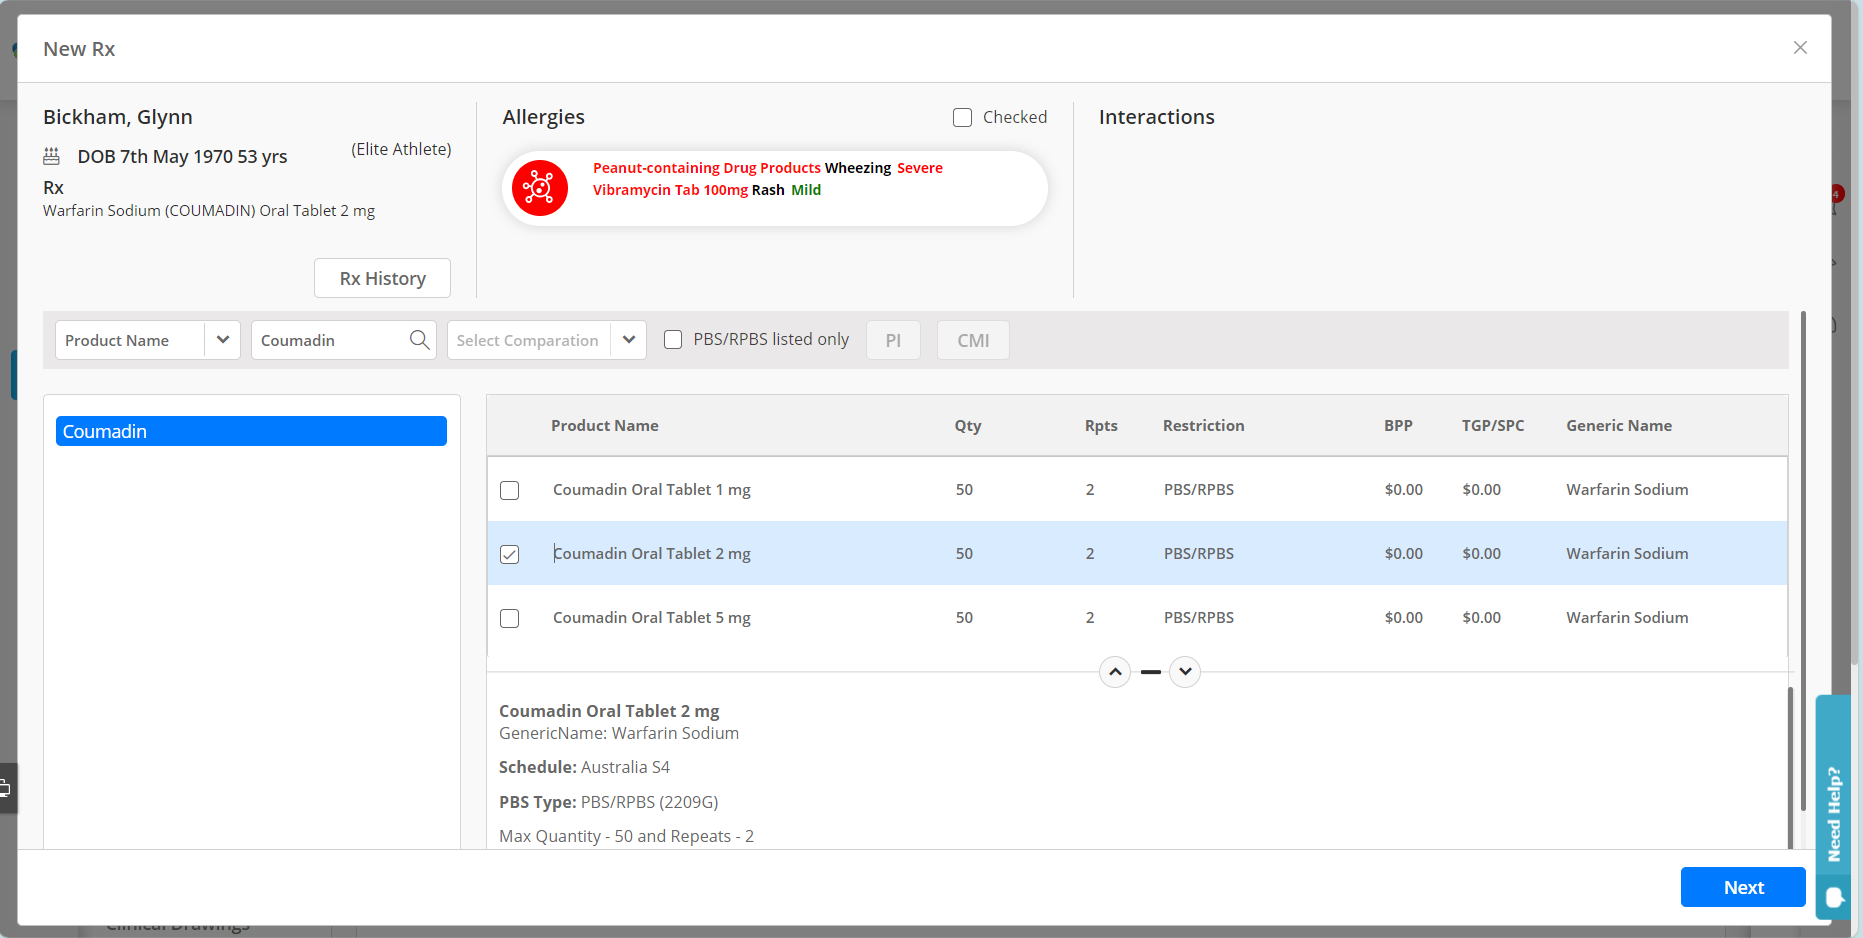The width and height of the screenshot is (1863, 938).
Task: Close the New Rx dialog
Action: 1800,48
